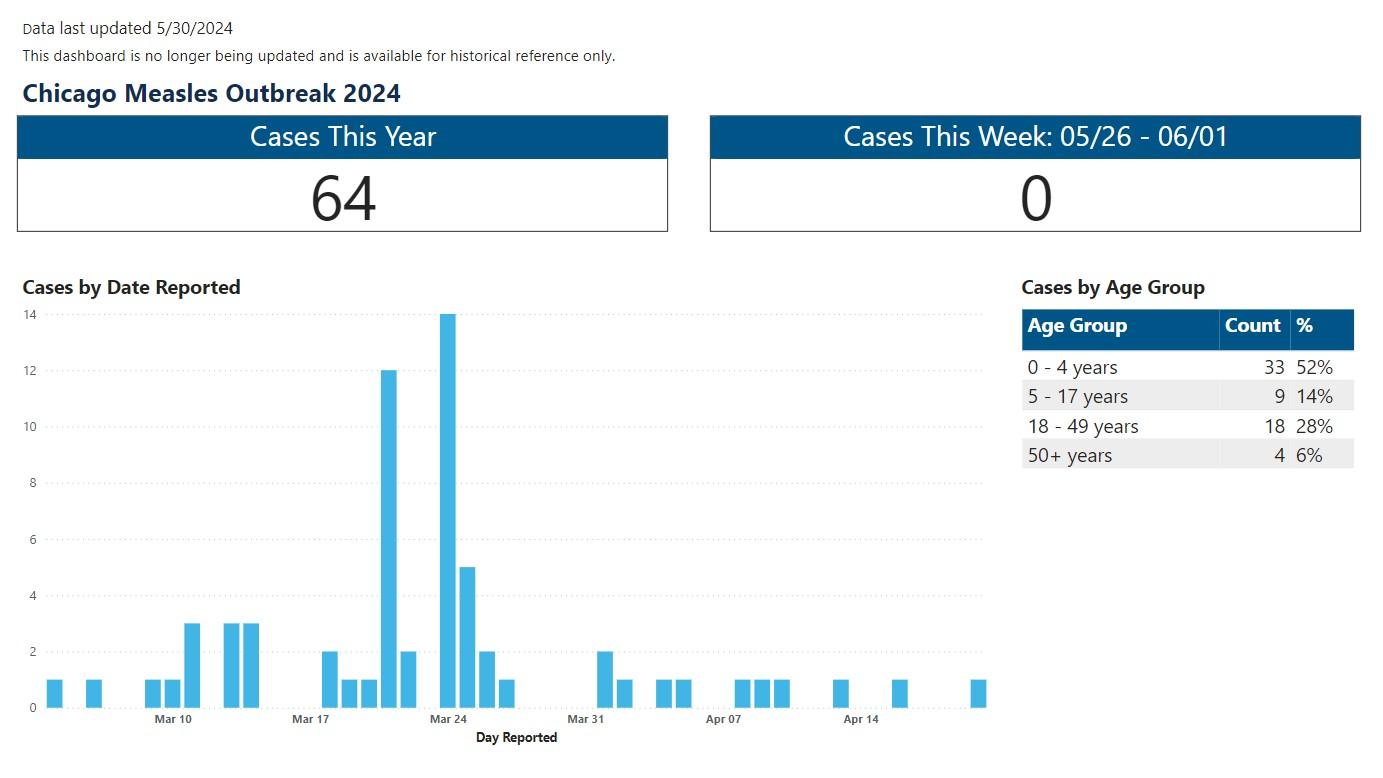Screen dimensions: 1383x778
Task: Click the leftmost bar in the chart
Action: [54, 694]
